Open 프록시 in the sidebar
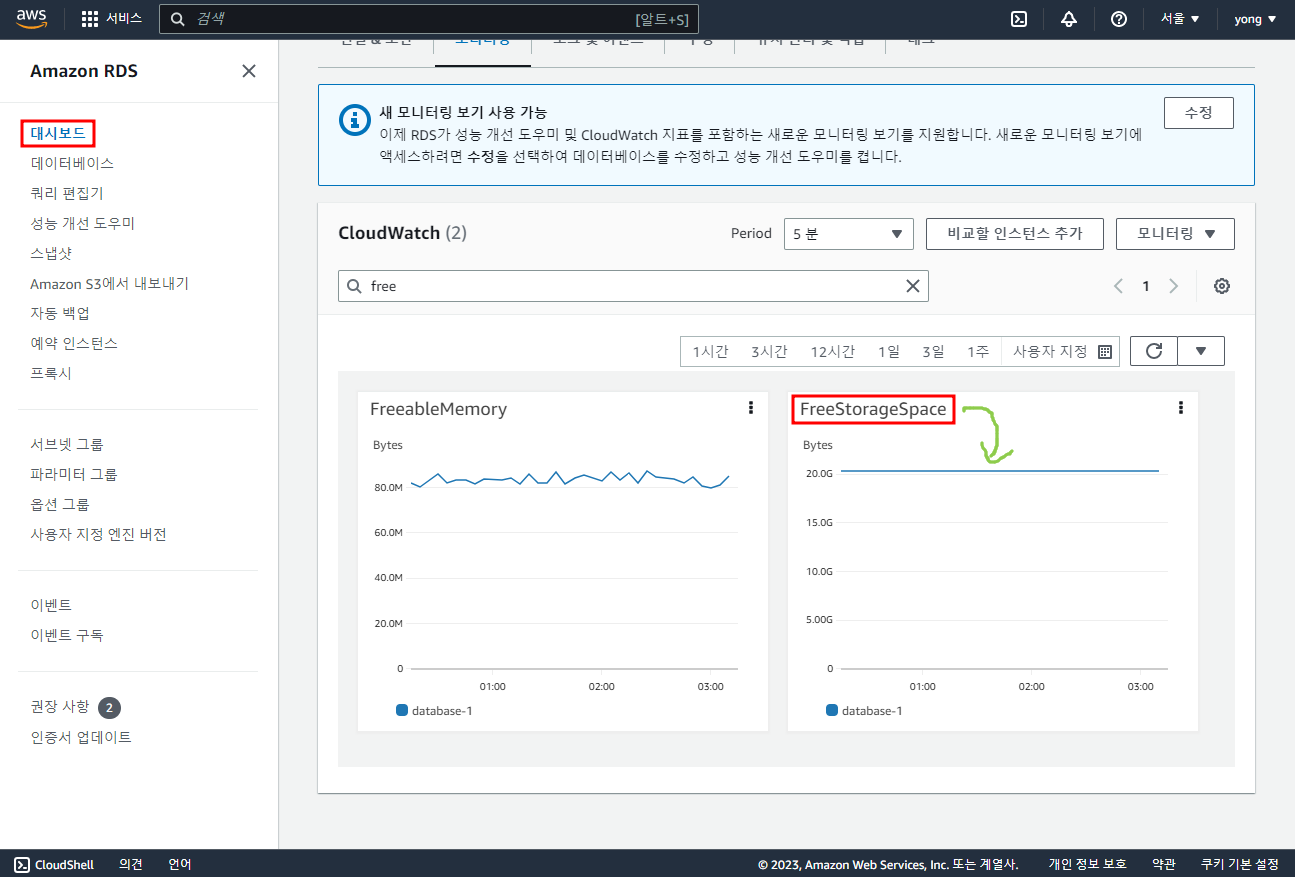Image resolution: width=1295 pixels, height=877 pixels. 51,373
